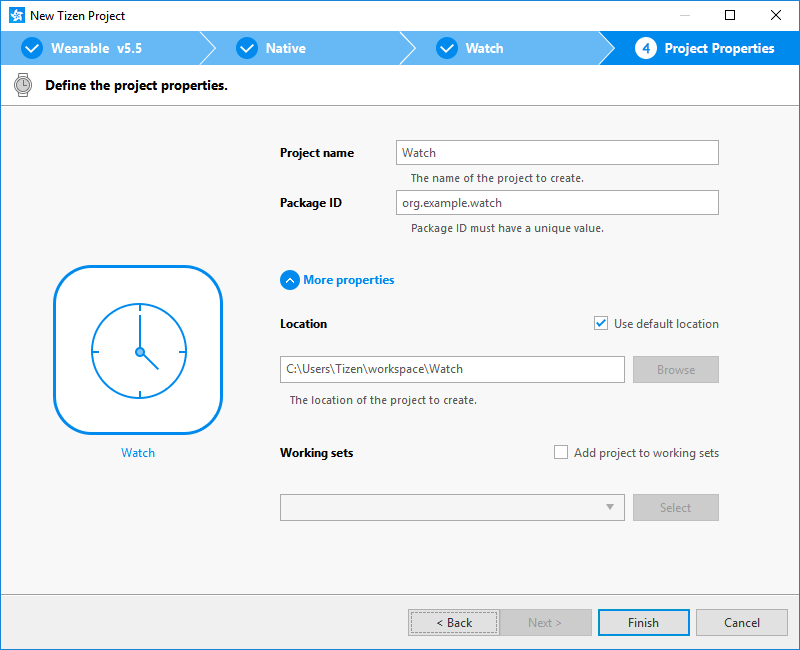Uncheck the Use default location checkbox
Image resolution: width=800 pixels, height=650 pixels.
pyautogui.click(x=601, y=323)
